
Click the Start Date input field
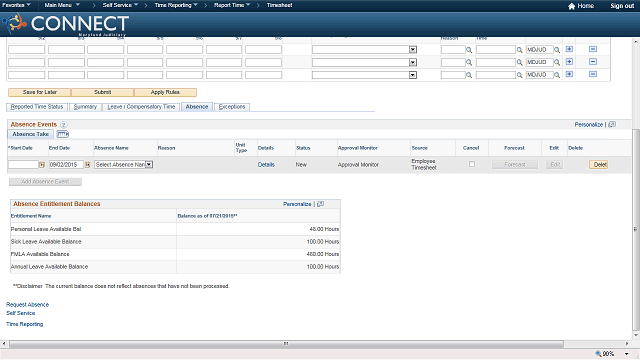click(23, 164)
